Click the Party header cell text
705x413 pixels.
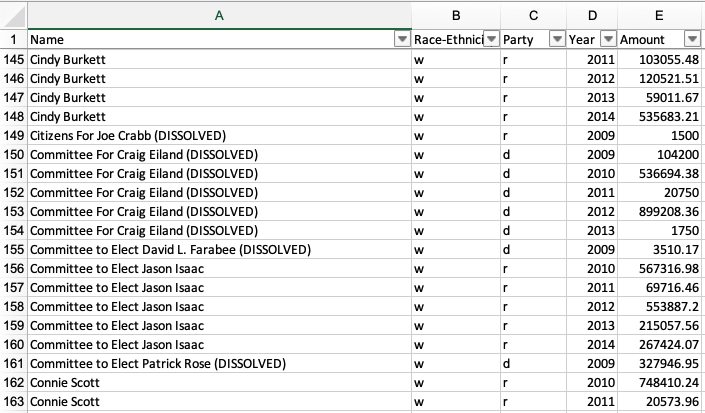518,40
